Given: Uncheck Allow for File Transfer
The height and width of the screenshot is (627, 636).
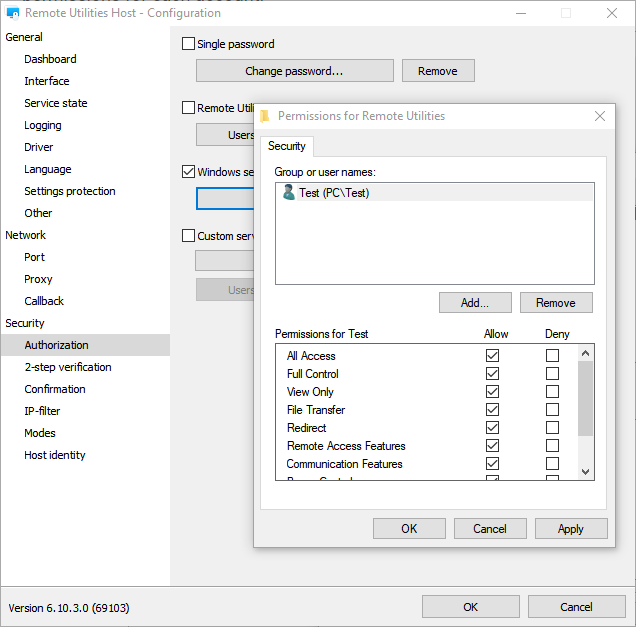Looking at the screenshot, I should coord(492,409).
